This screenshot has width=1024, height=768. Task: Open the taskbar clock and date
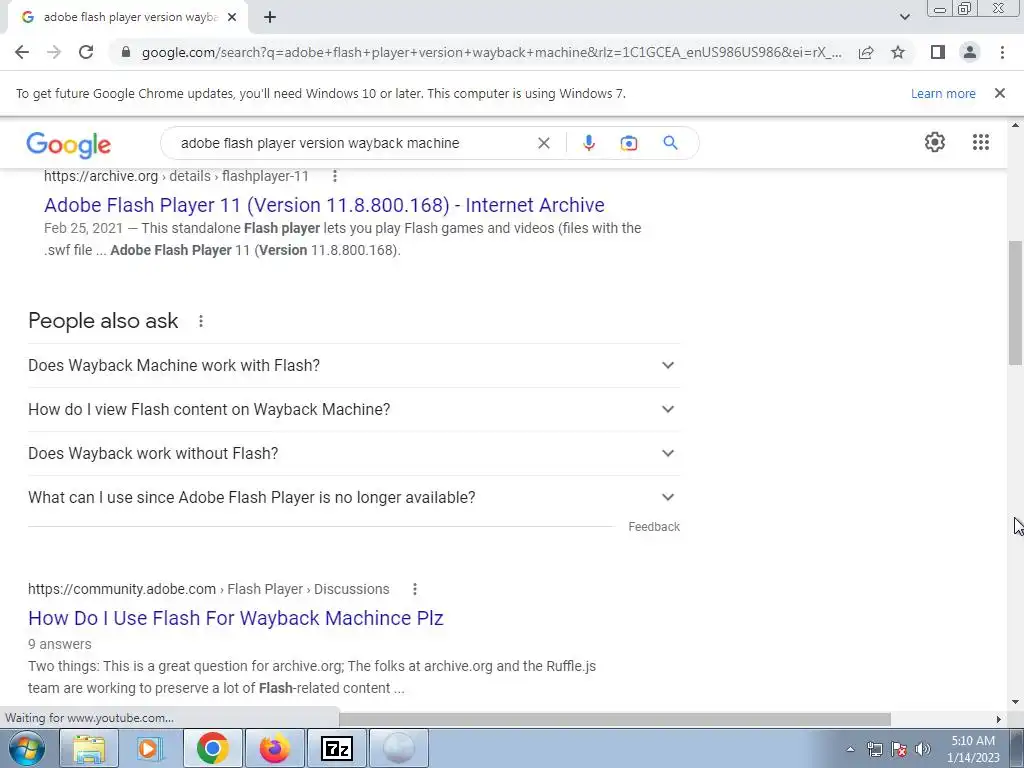pos(973,749)
